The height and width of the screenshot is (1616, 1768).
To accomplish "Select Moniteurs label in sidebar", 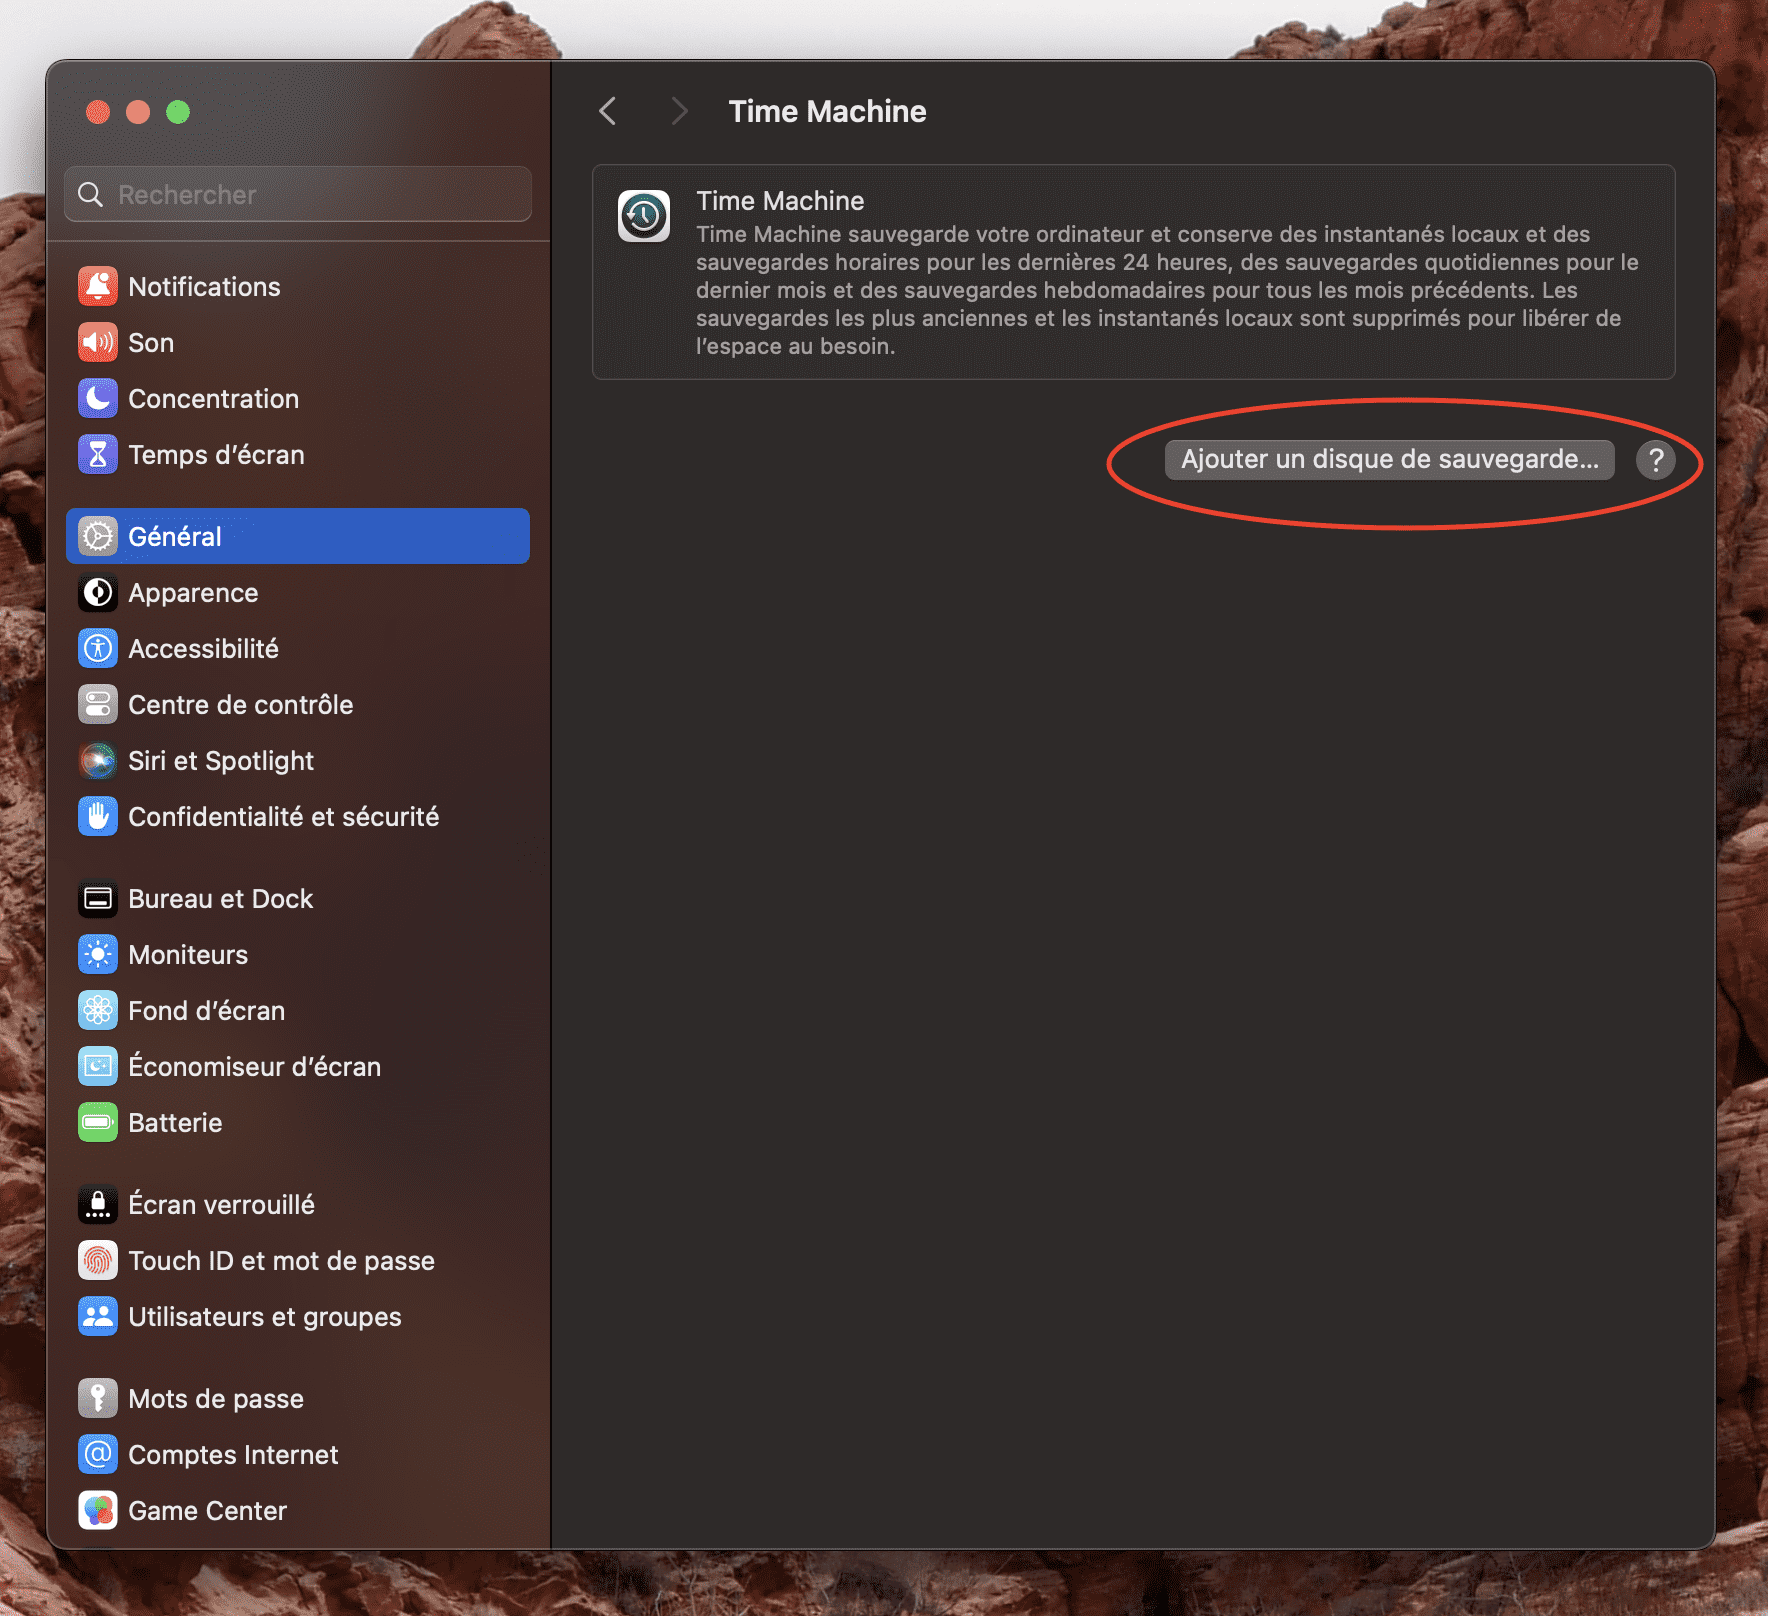I will click(x=188, y=955).
